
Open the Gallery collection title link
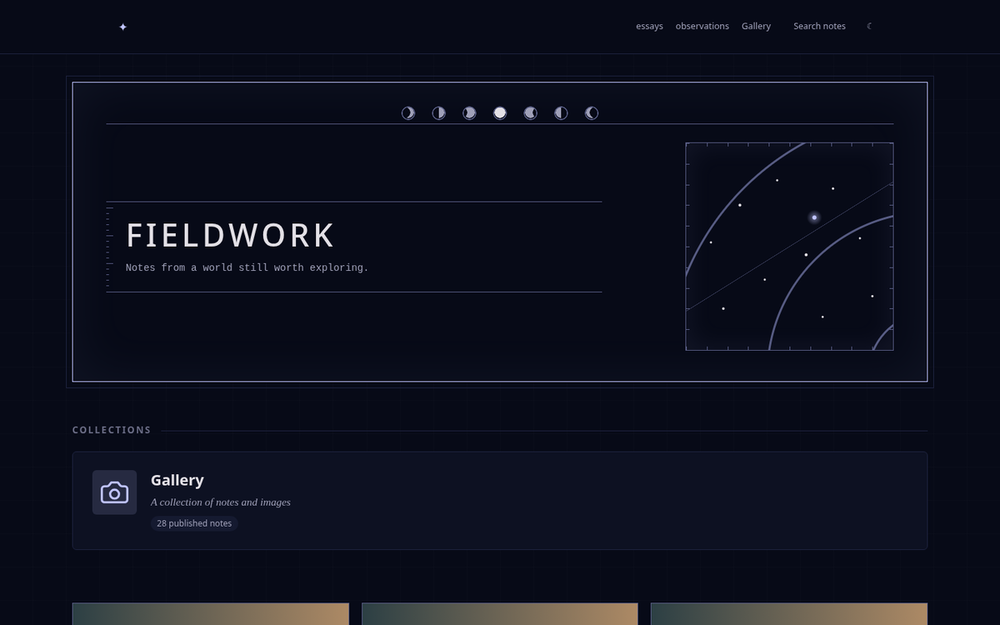[x=177, y=480]
